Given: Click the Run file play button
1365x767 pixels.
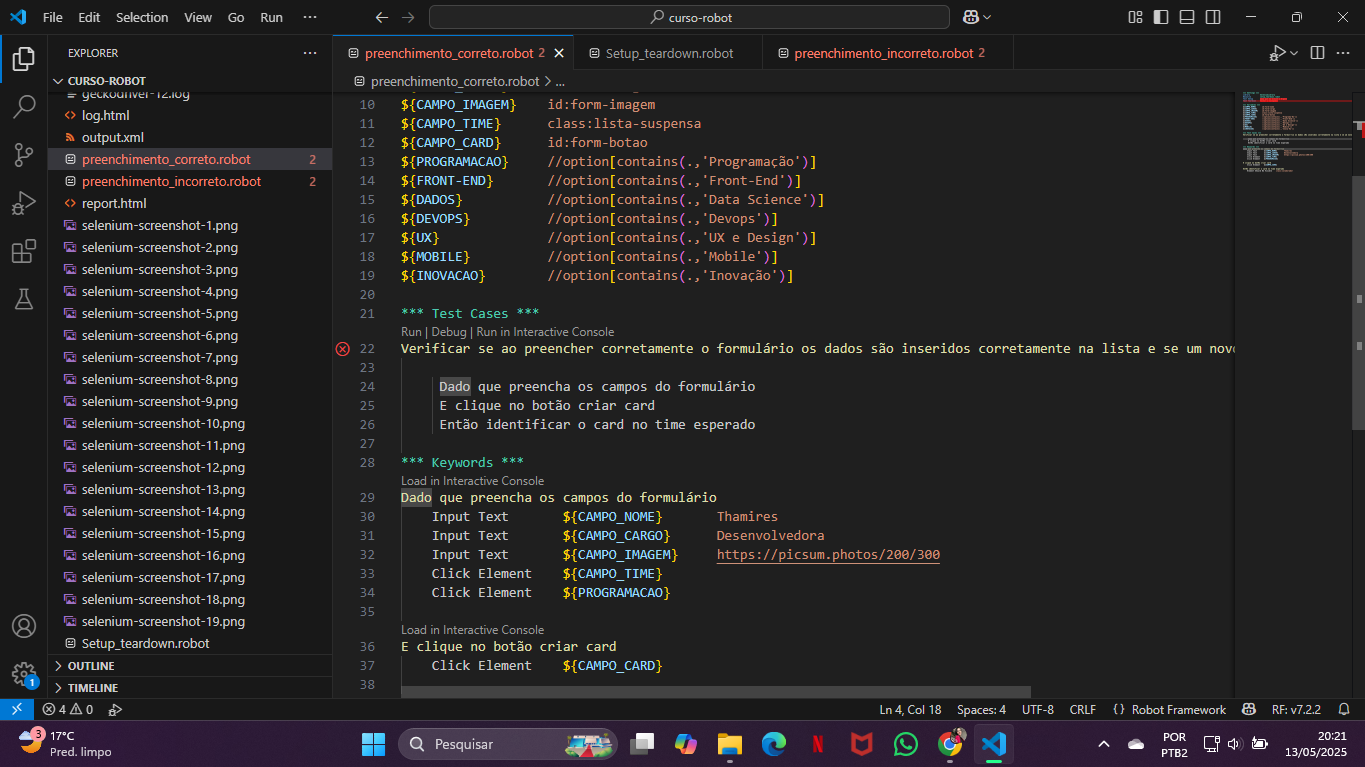Looking at the screenshot, I should tap(1278, 53).
